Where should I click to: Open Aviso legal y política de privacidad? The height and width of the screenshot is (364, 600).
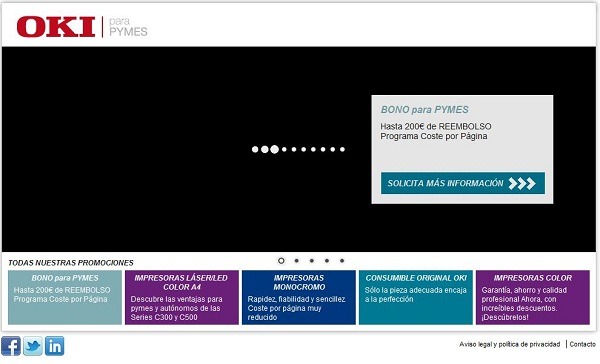click(510, 344)
